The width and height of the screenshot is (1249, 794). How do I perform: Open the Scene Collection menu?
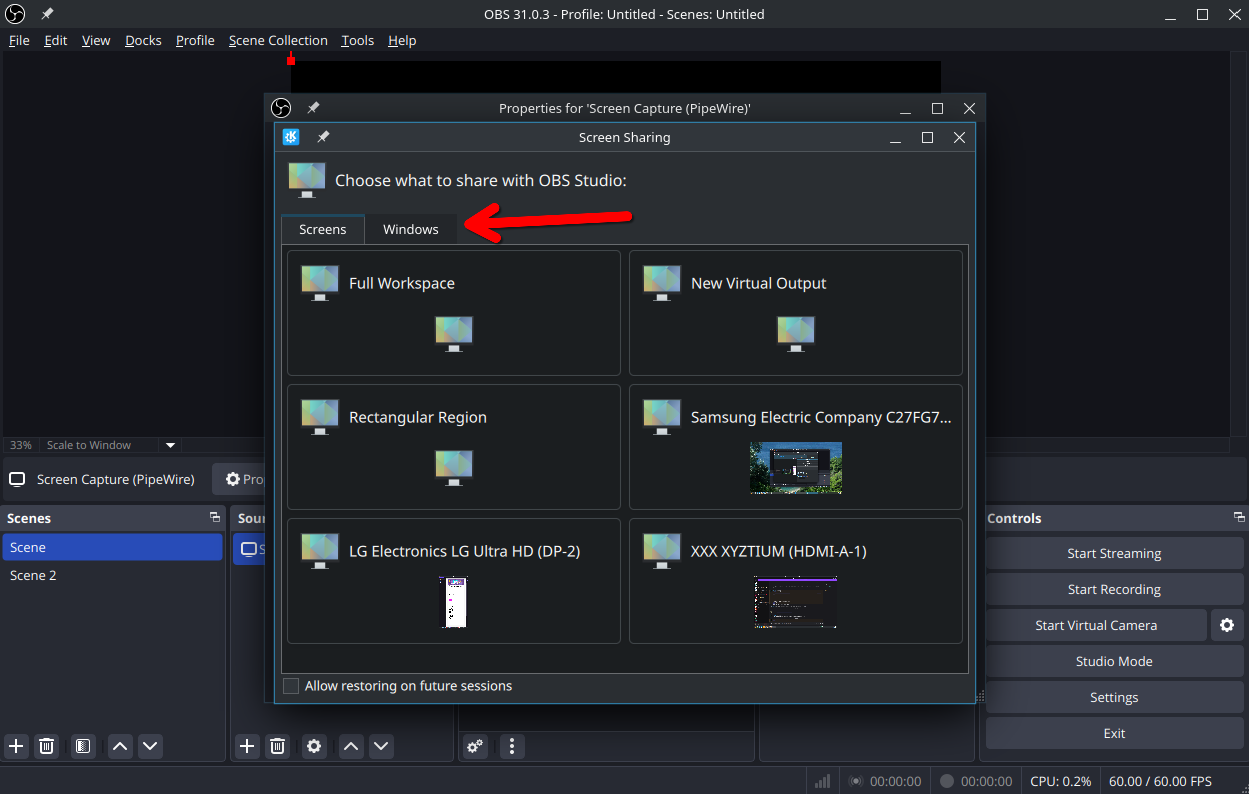click(x=278, y=41)
